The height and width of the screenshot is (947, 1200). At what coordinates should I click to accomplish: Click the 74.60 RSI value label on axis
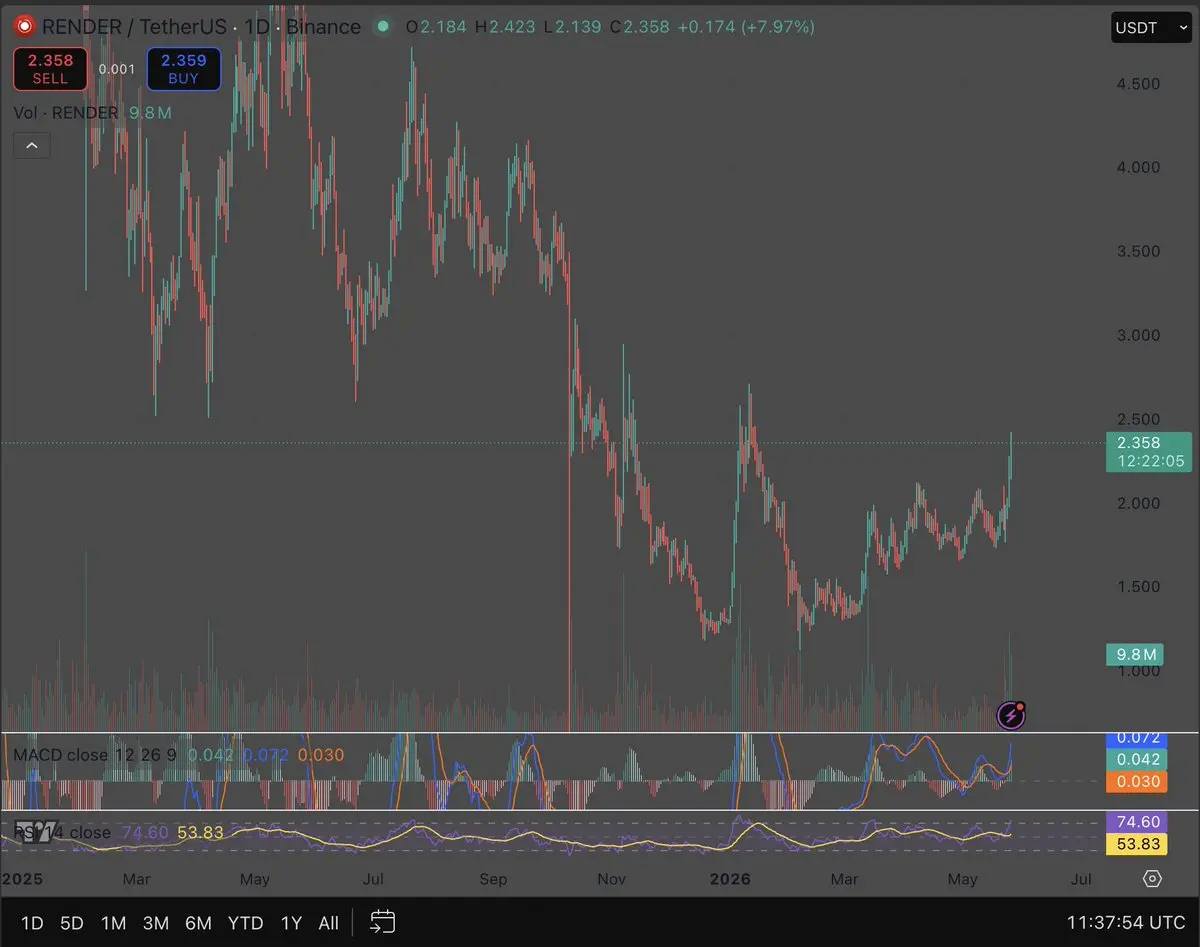[x=1138, y=822]
